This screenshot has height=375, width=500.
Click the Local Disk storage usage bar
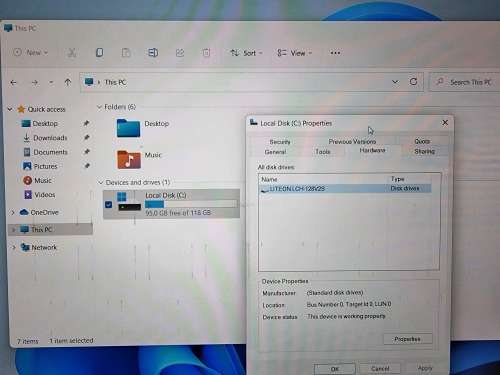pyautogui.click(x=191, y=204)
